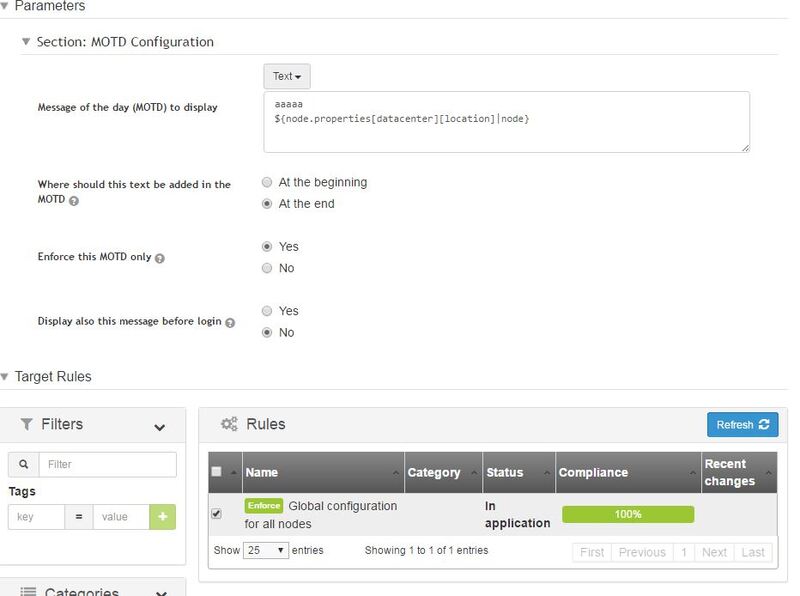Sort rules by Category column
Image resolution: width=800 pixels, height=596 pixels.
[x=443, y=473]
